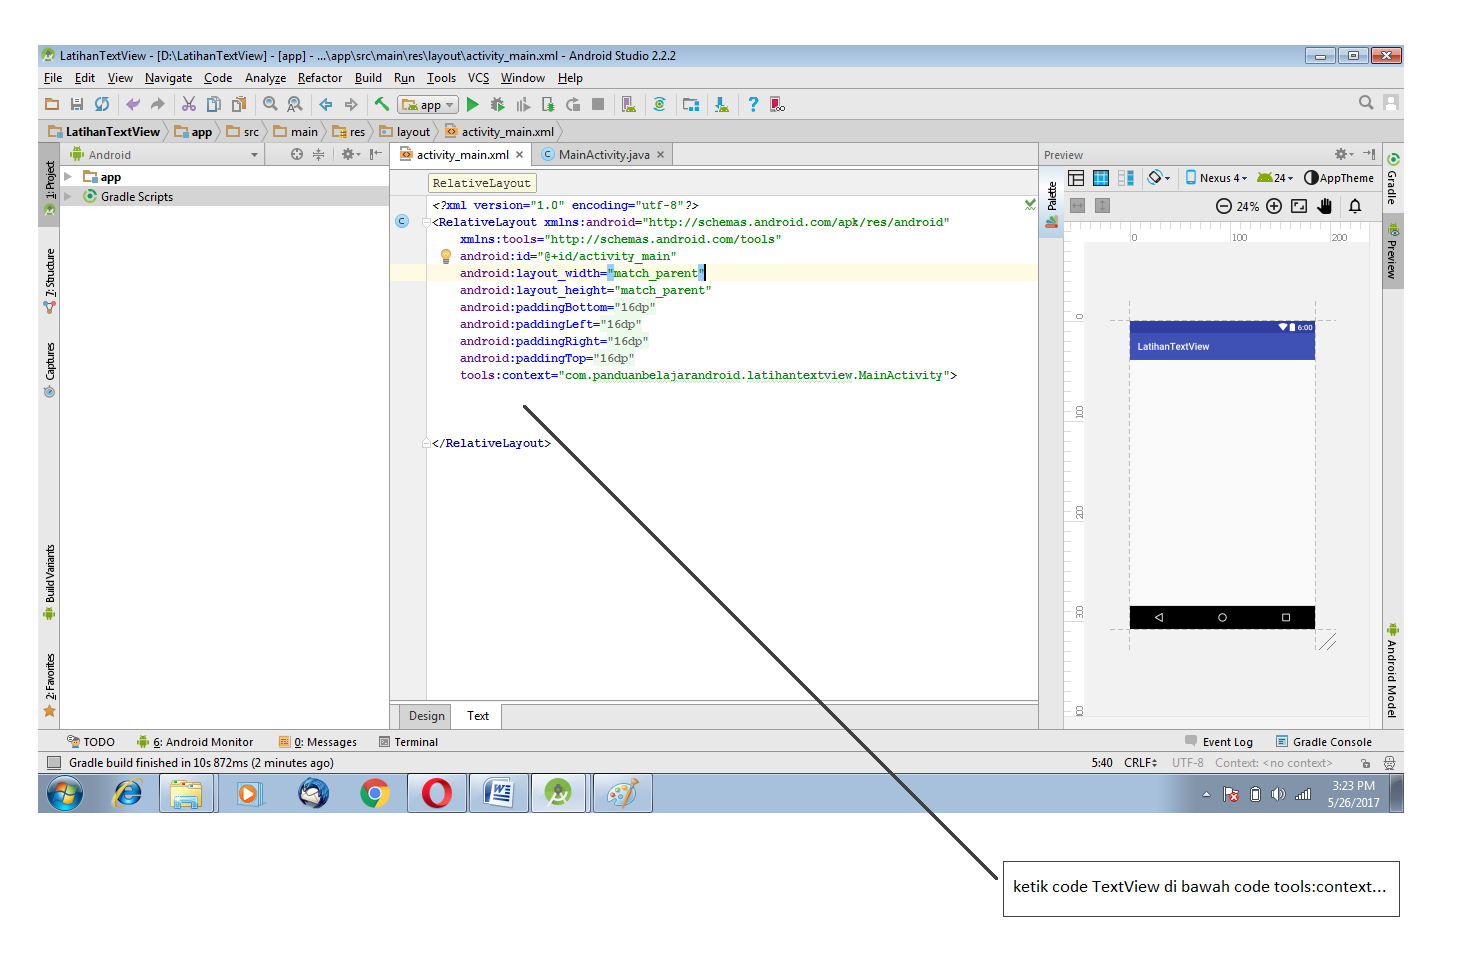Click the Copy icon in toolbar
Viewport: 1477px width, 973px height.
(213, 104)
